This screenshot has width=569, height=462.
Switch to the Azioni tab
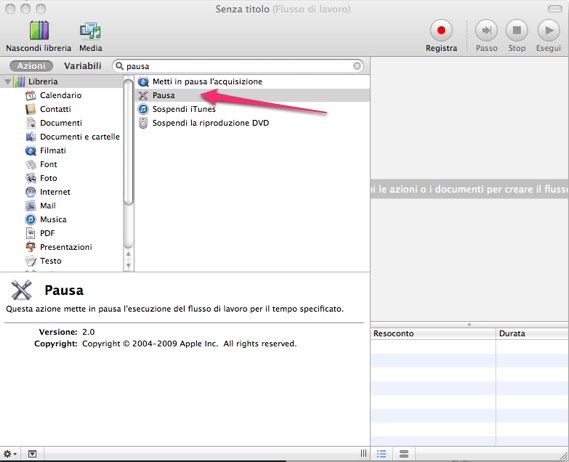pos(31,66)
